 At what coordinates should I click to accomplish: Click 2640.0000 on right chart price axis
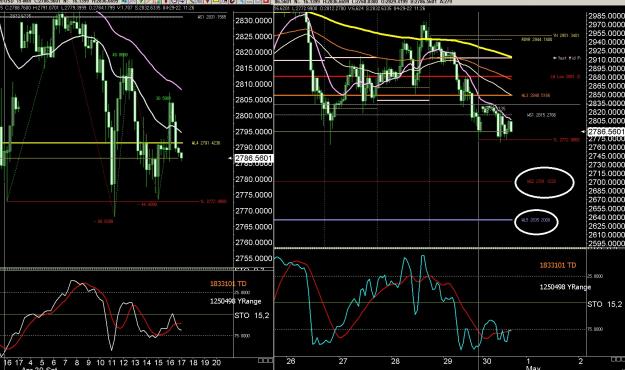pyautogui.click(x=606, y=217)
